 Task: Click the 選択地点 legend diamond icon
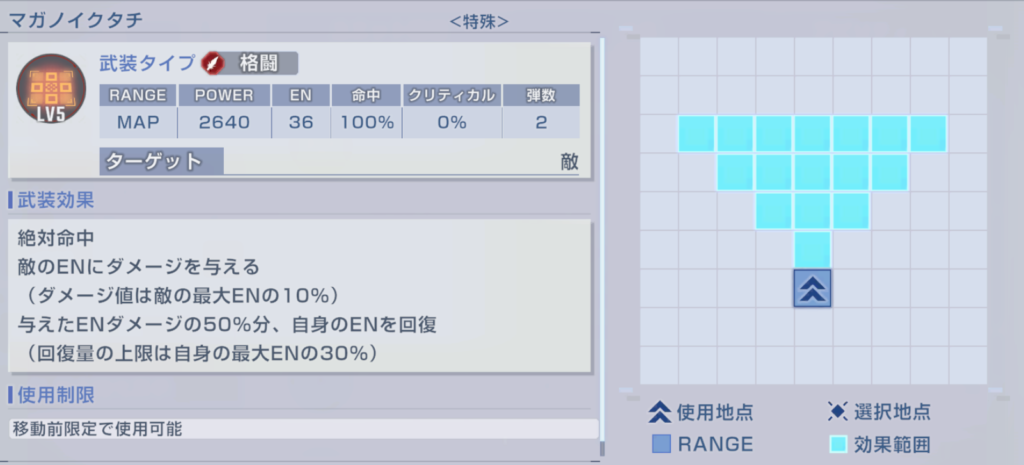coord(837,411)
